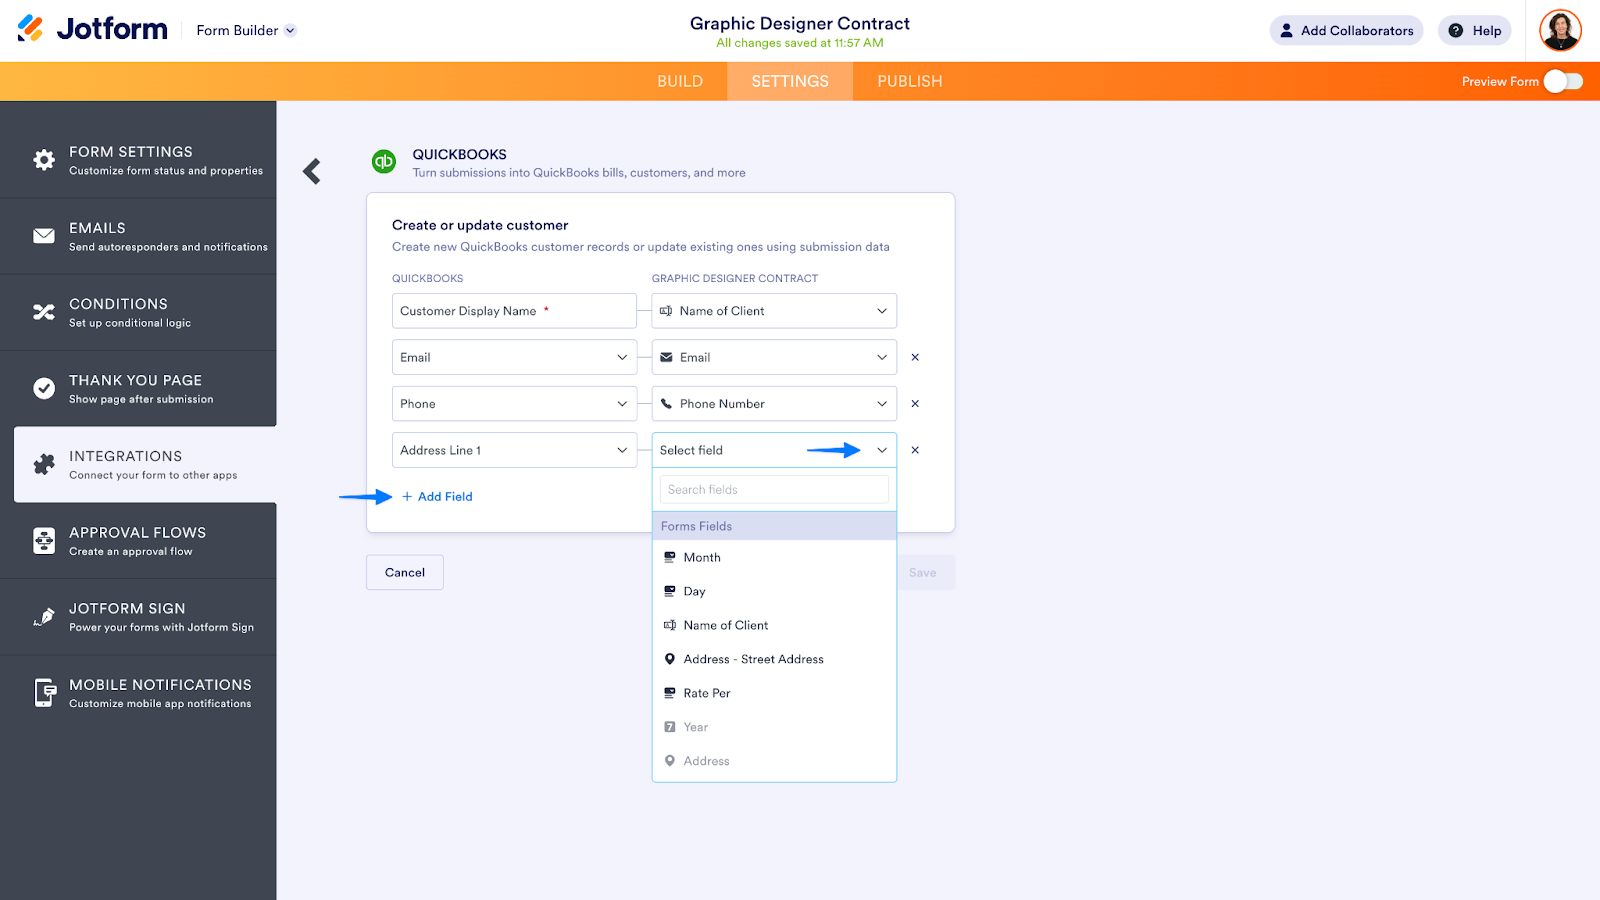Click the Form Settings gear icon
The image size is (1600, 900).
point(44,160)
